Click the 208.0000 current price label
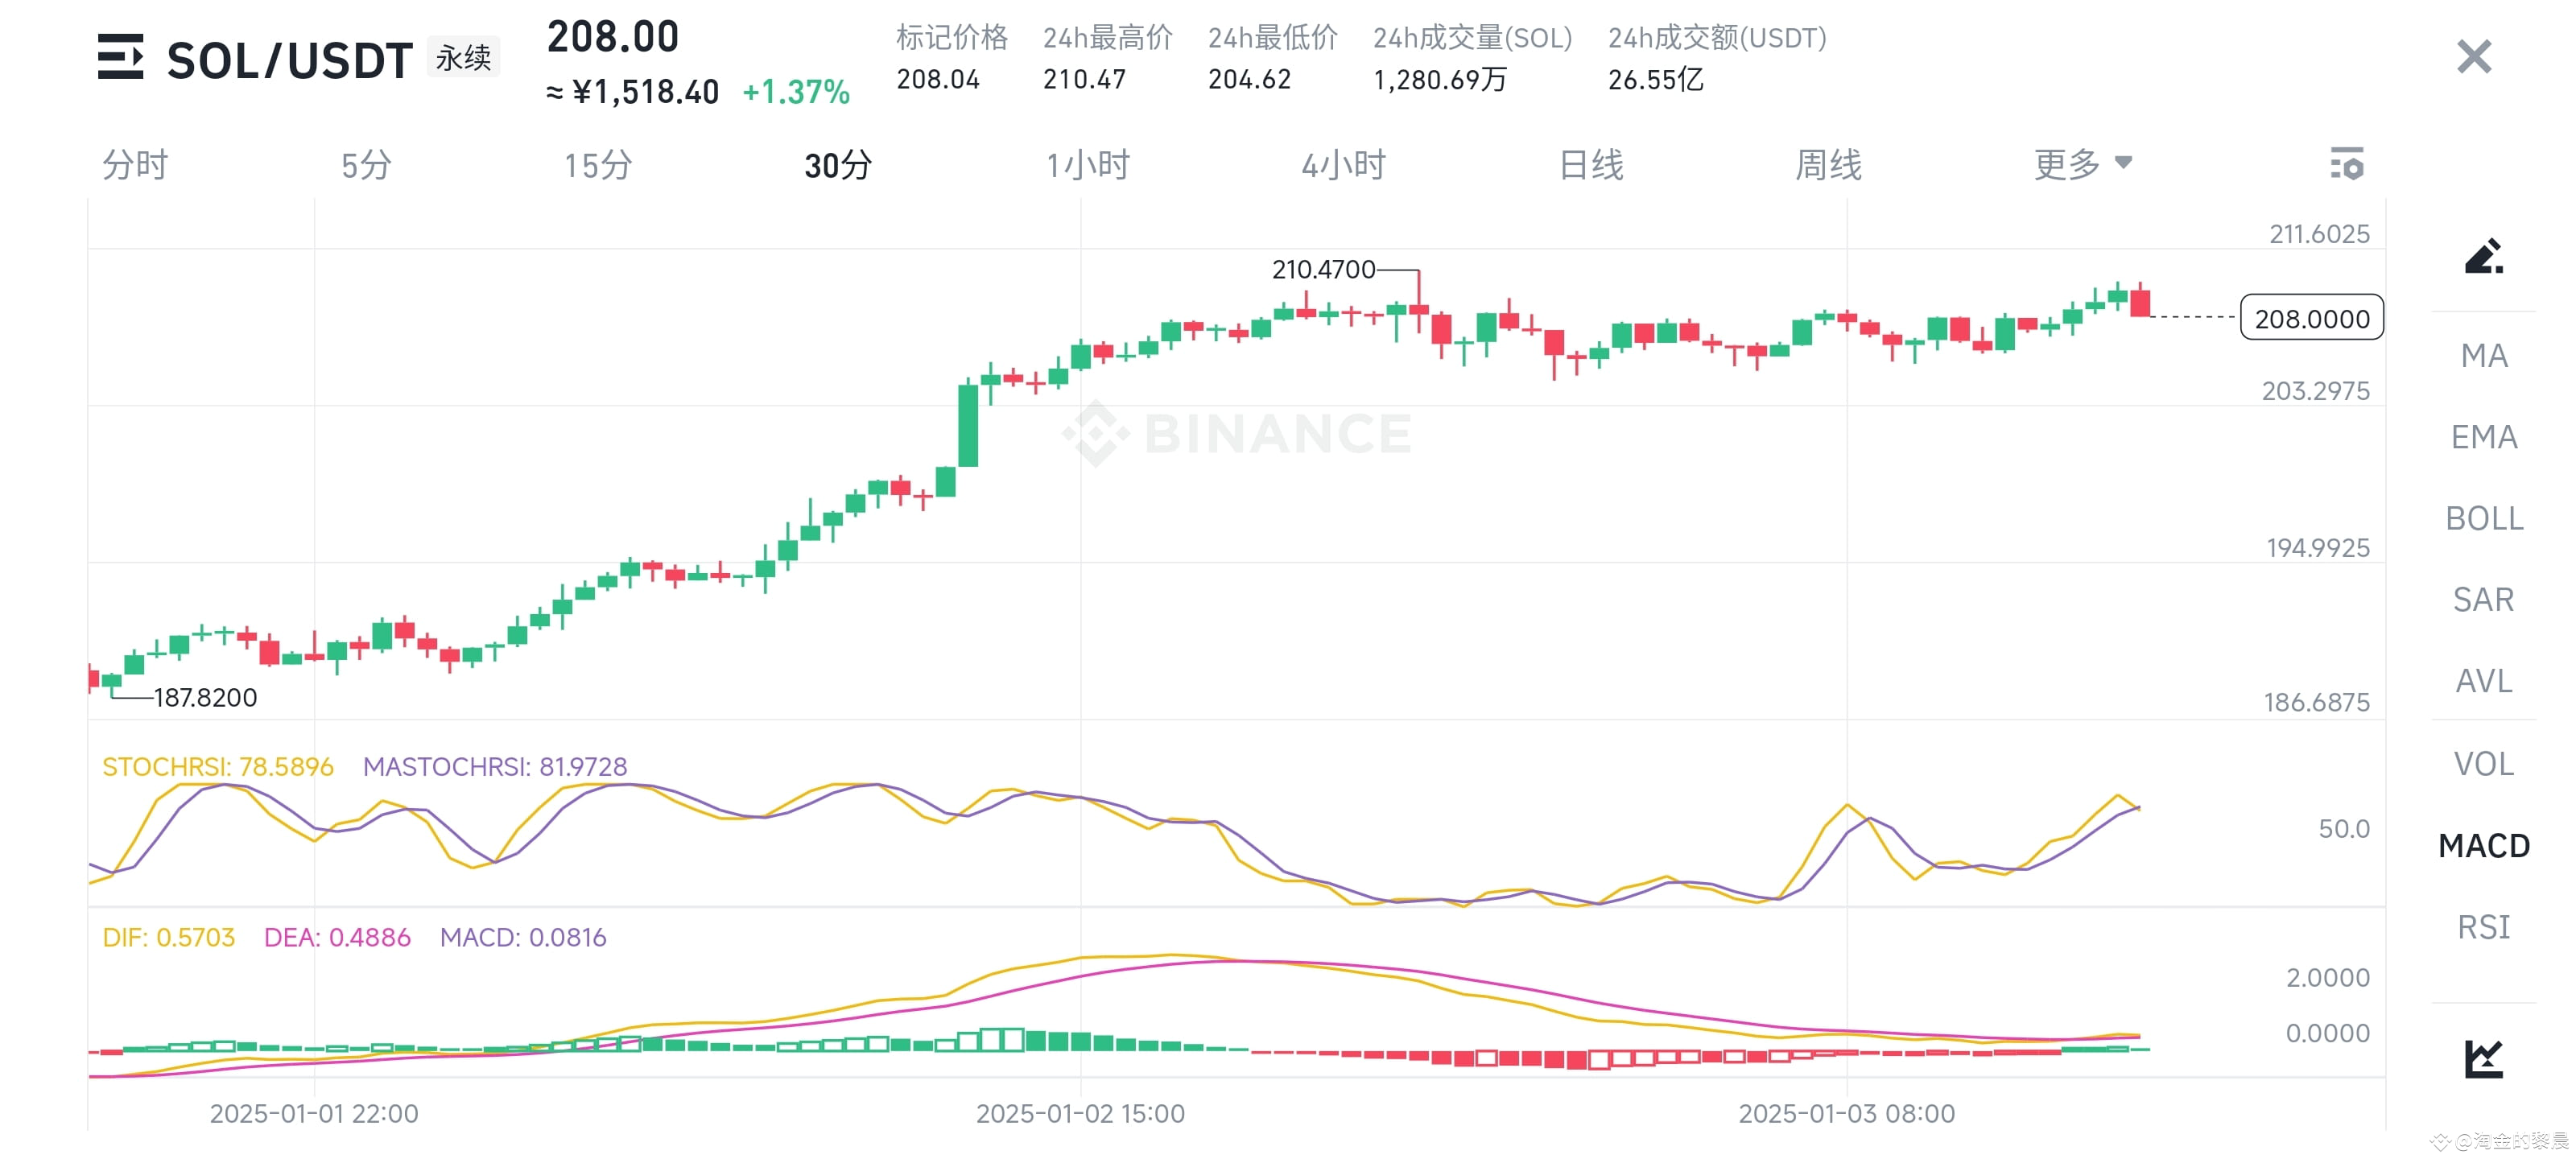The image size is (2576, 1159). (2311, 318)
